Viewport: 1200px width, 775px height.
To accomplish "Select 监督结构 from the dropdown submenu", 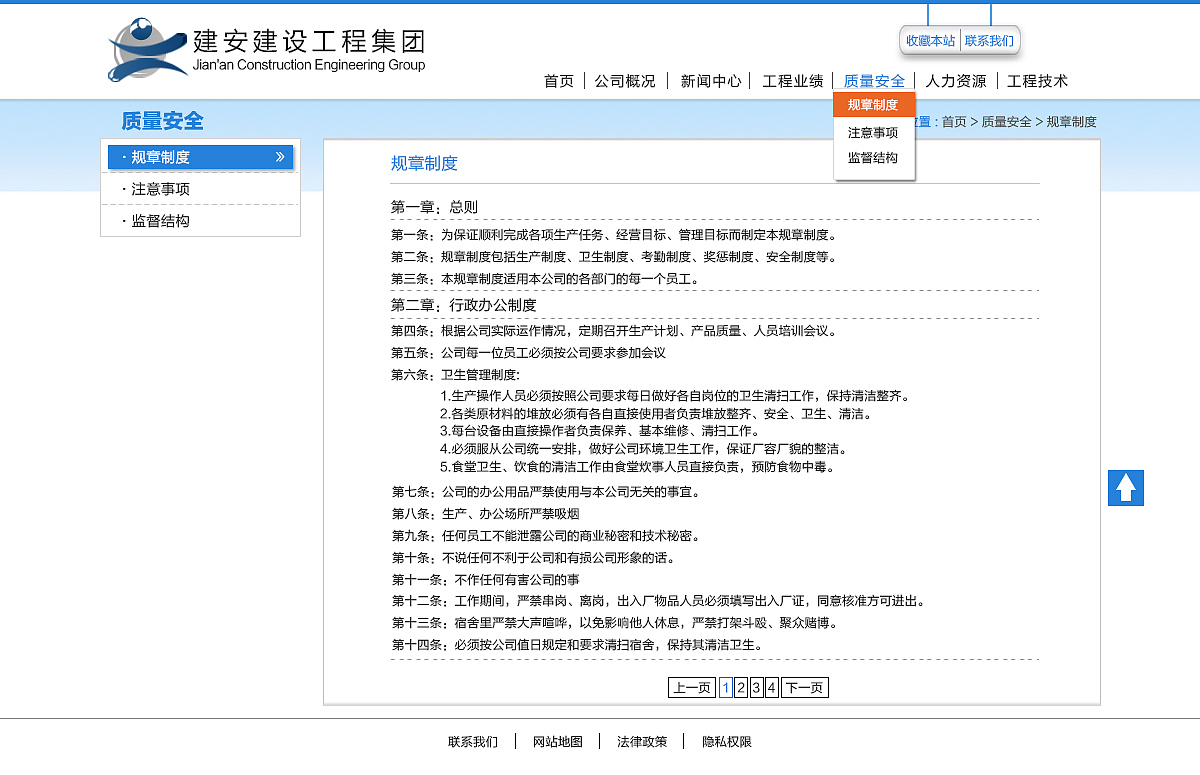I will tap(871, 157).
